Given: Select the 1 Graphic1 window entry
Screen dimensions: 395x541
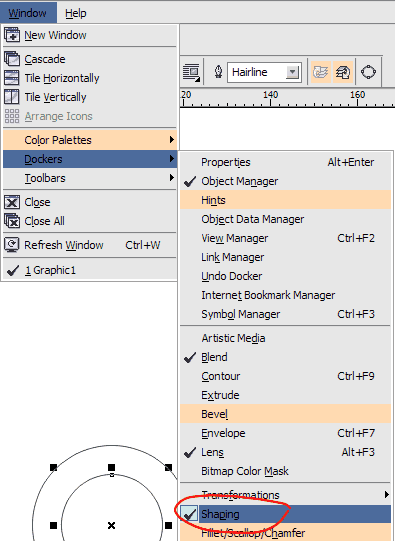Looking at the screenshot, I should (x=90, y=270).
